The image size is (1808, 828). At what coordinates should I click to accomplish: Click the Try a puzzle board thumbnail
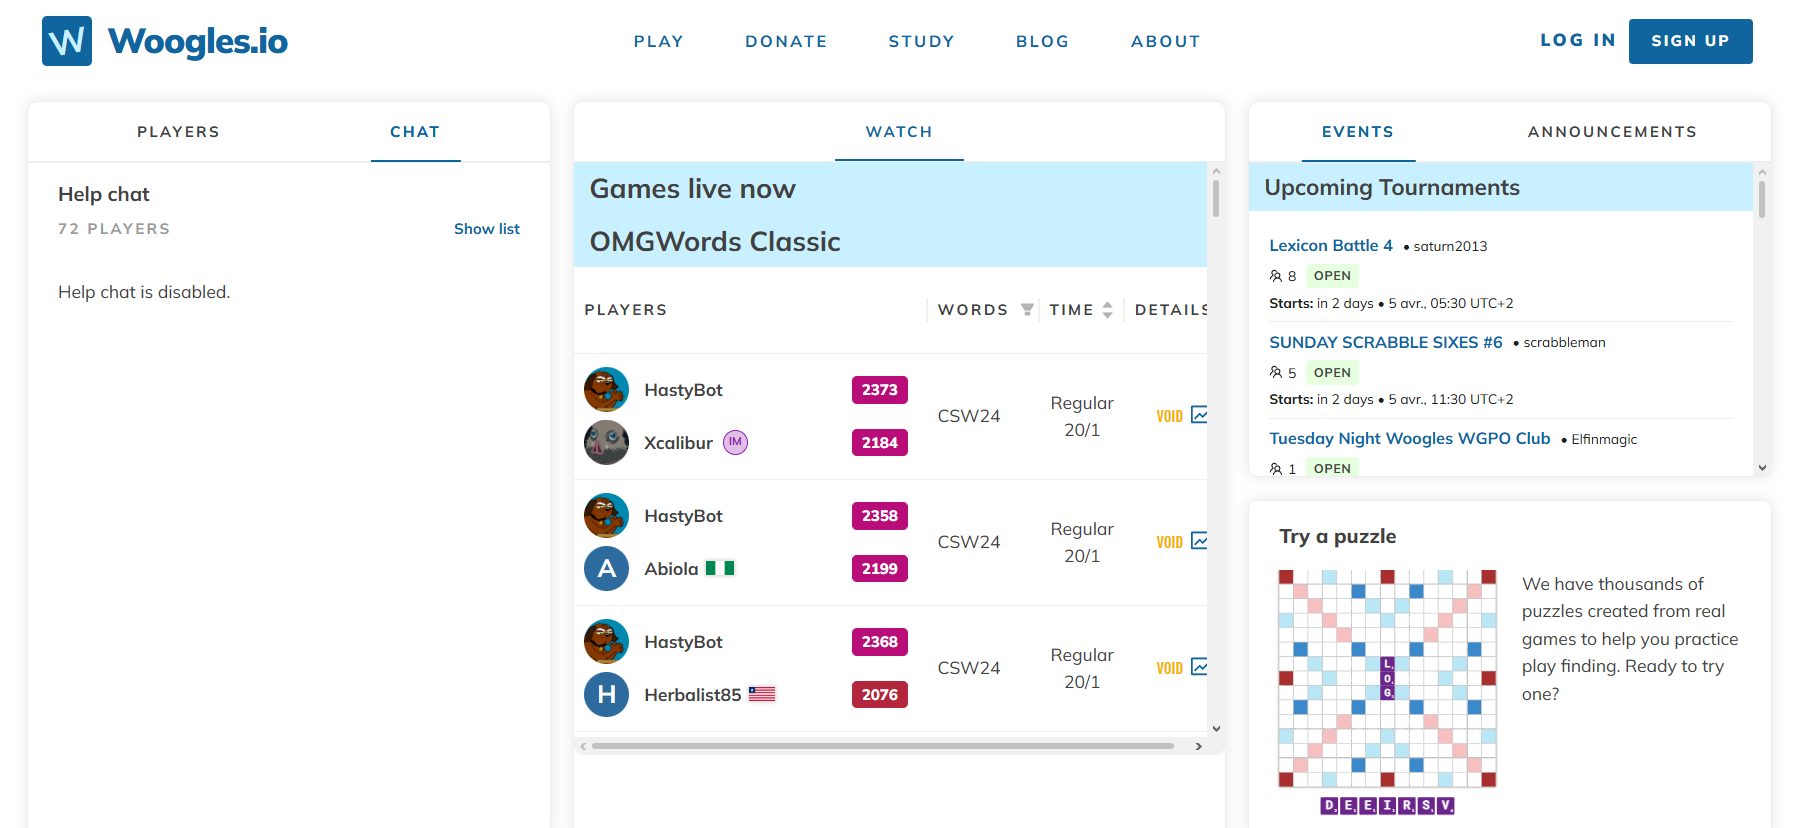[1388, 679]
